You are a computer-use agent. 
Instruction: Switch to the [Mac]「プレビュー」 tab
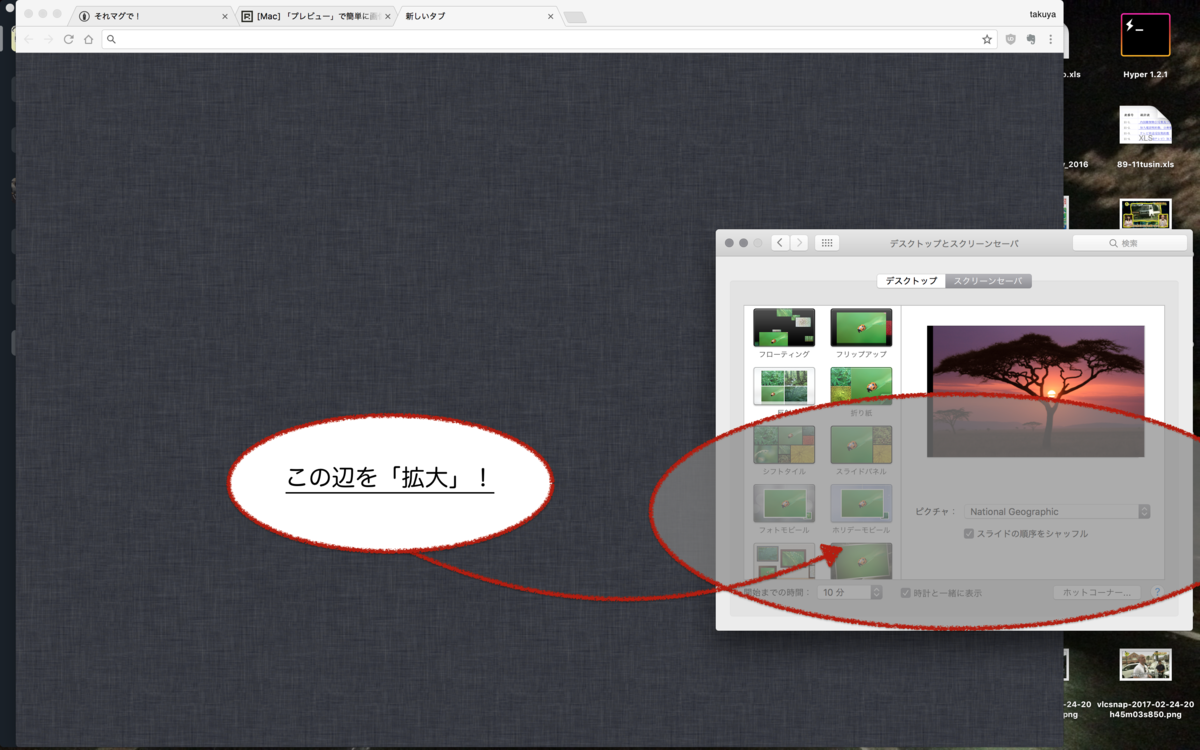(315, 16)
